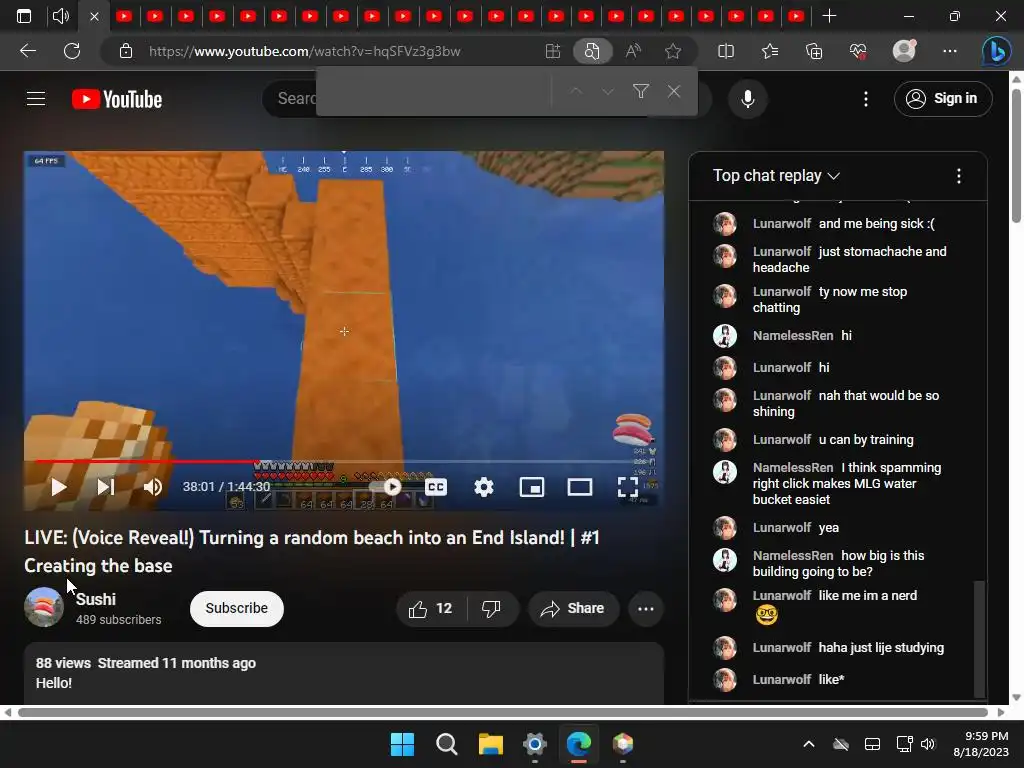Open tab actions menu
This screenshot has height=768, width=1024.
(24, 16)
